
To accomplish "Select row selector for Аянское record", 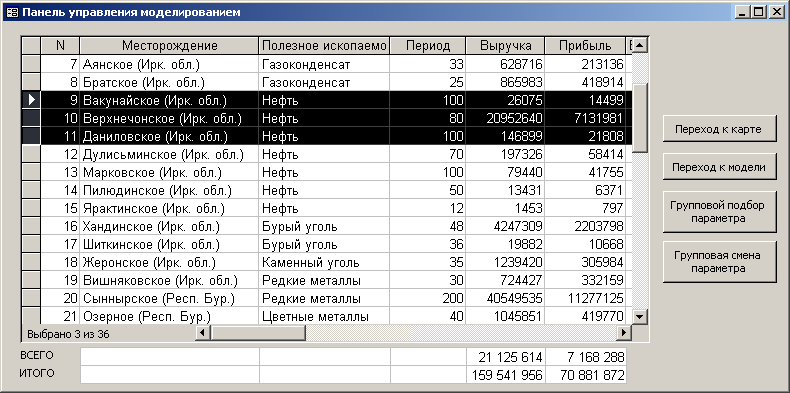I will coord(31,64).
